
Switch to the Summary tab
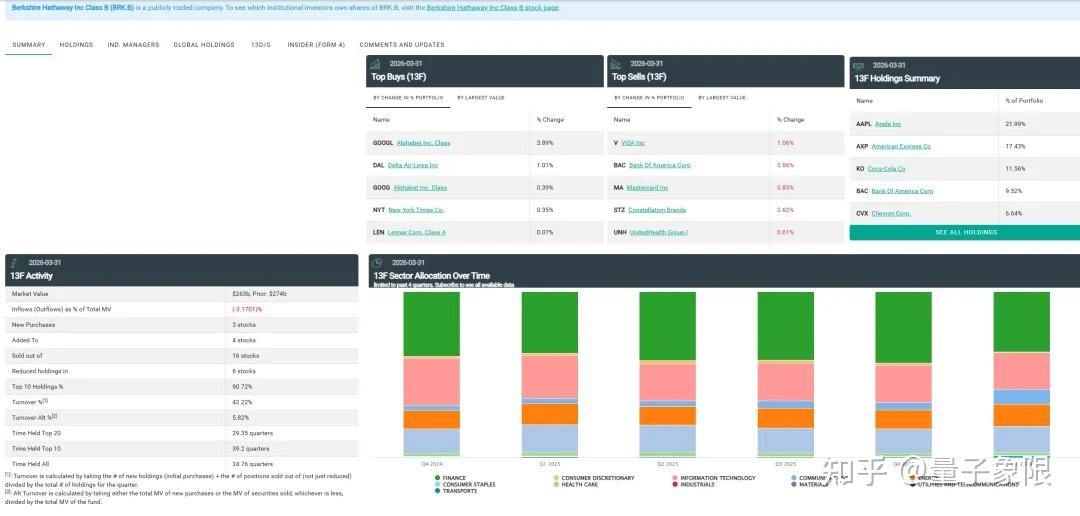29,45
